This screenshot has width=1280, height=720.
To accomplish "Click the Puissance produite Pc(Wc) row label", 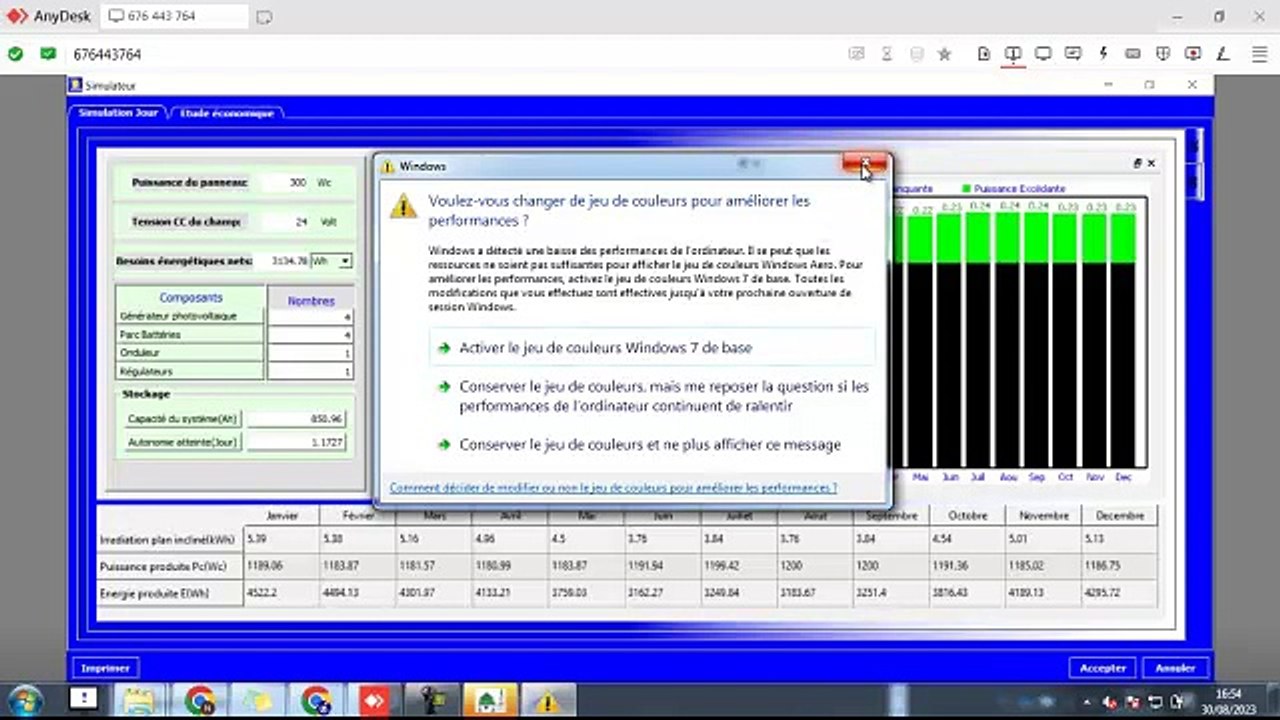I will (x=168, y=566).
